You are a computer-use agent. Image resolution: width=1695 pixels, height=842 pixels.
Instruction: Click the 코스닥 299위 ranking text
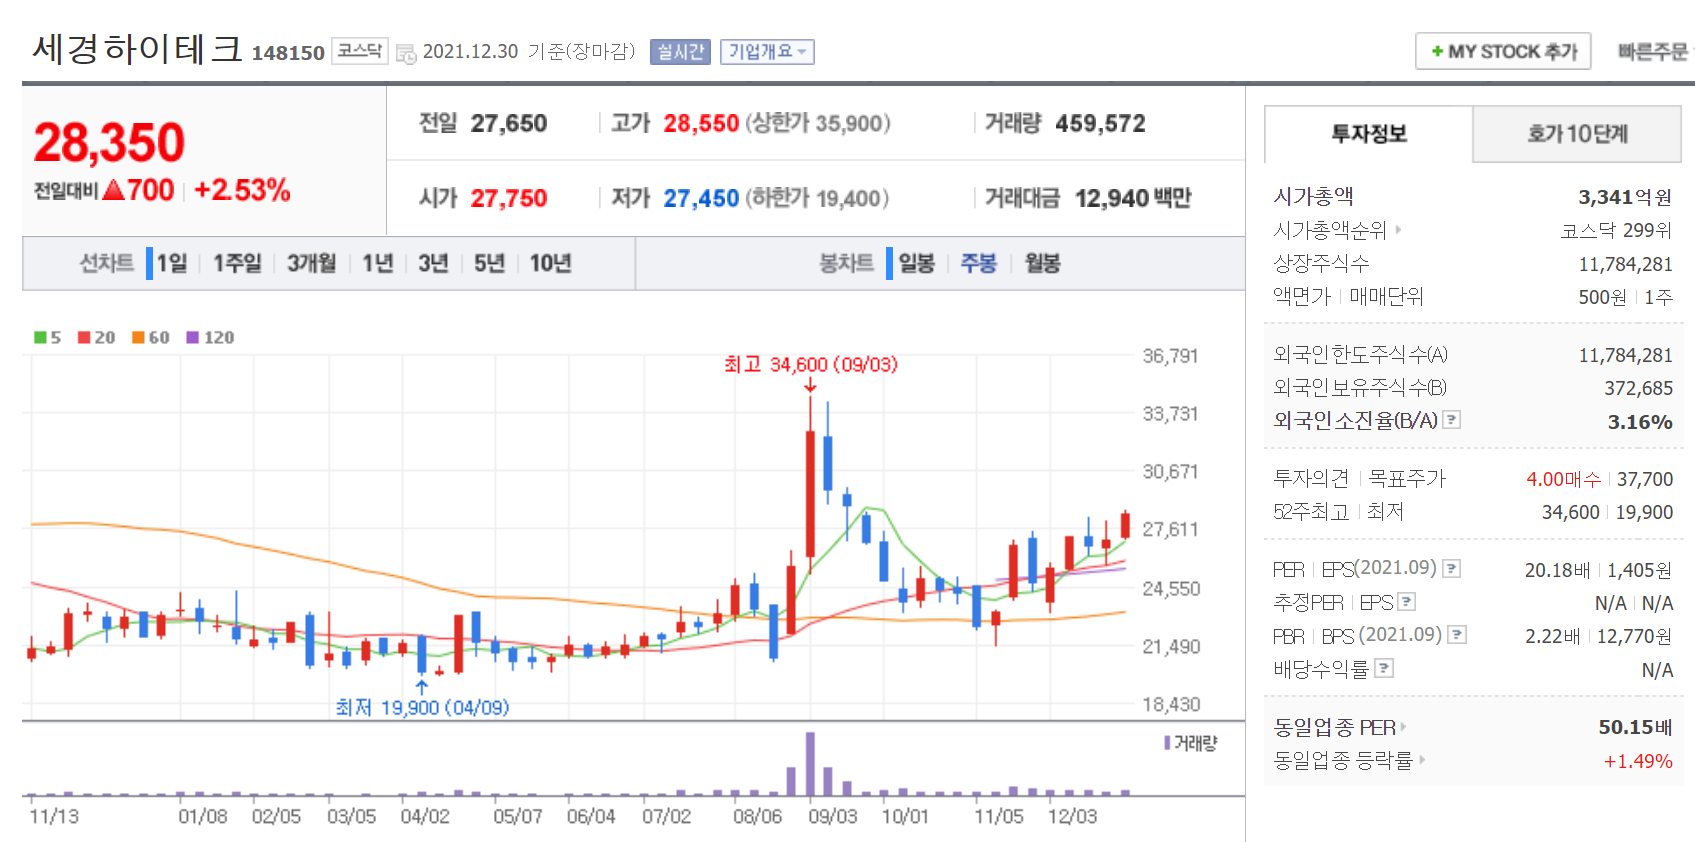pyautogui.click(x=1616, y=230)
